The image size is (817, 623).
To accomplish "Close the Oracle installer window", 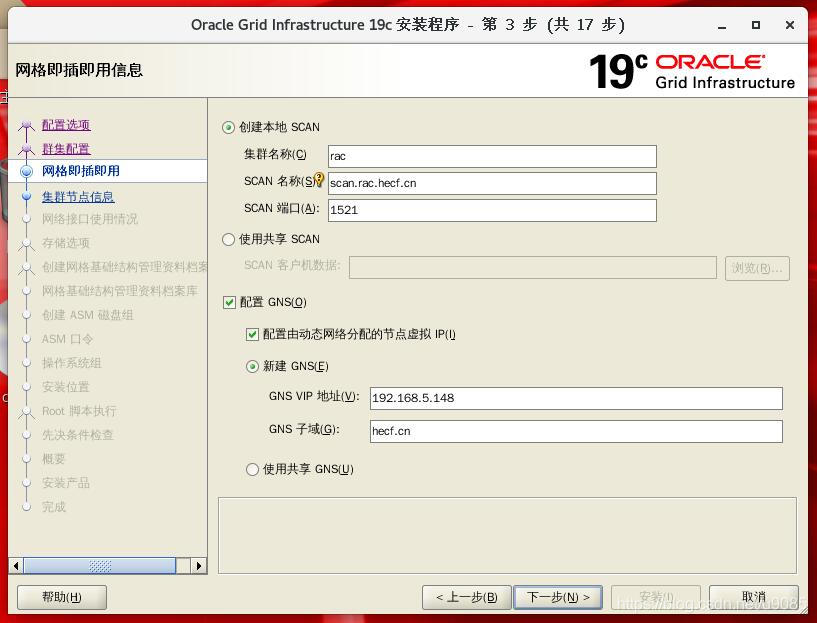I will point(790,25).
